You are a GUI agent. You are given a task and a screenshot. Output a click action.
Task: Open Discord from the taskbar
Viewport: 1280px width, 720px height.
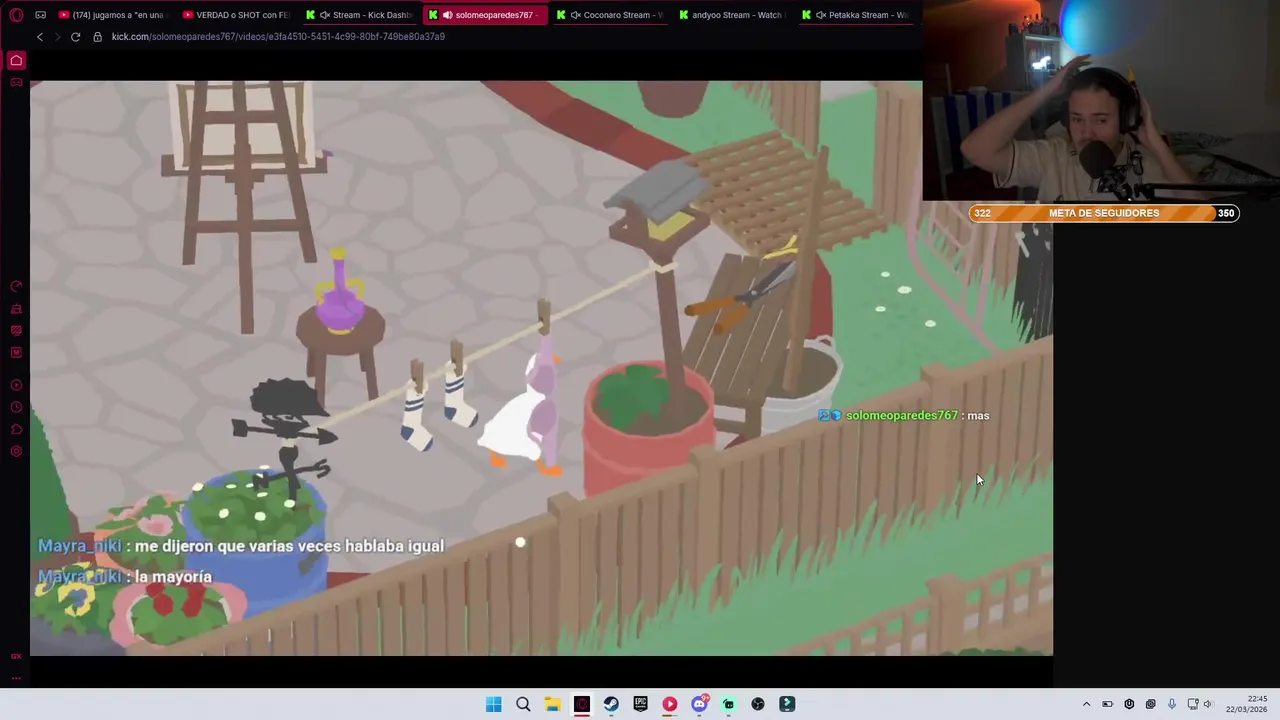point(700,704)
